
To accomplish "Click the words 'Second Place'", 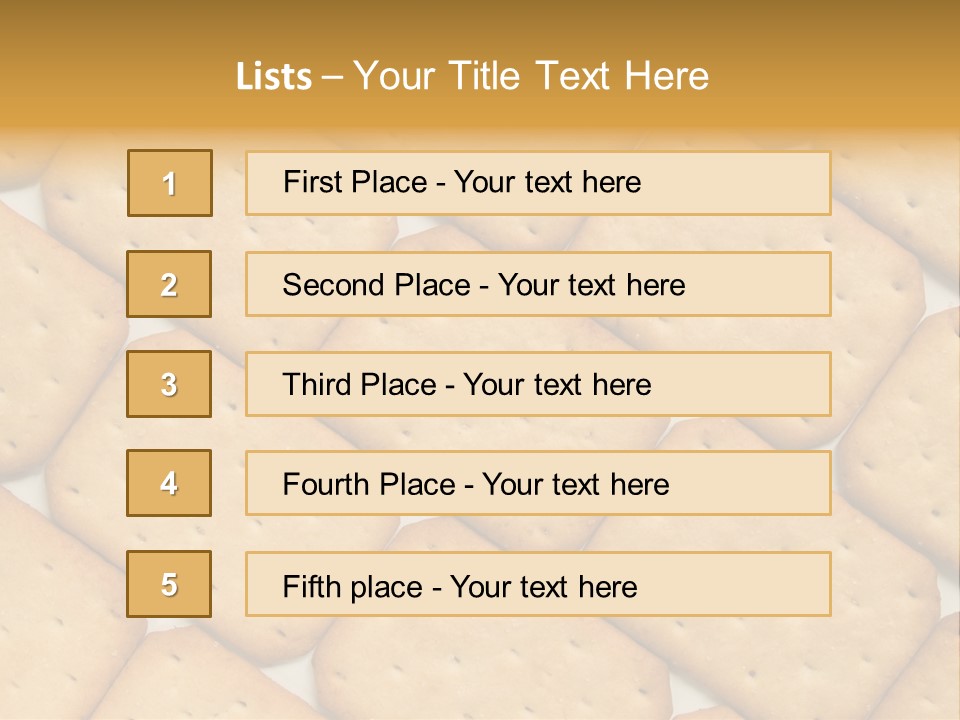I will click(x=377, y=285).
